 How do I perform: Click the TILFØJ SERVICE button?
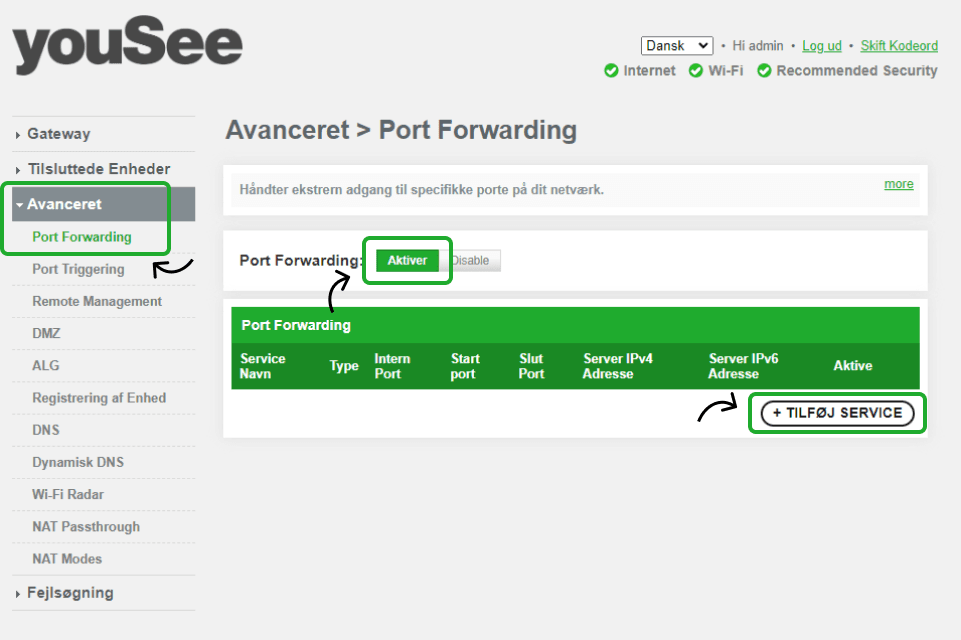pos(837,413)
